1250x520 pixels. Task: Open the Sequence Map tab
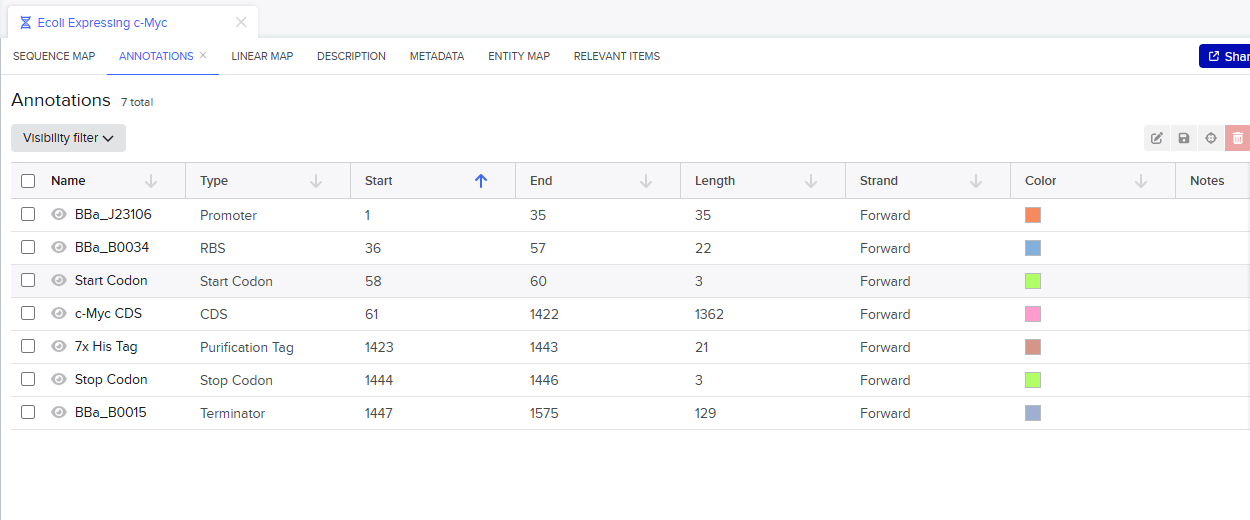tap(54, 56)
